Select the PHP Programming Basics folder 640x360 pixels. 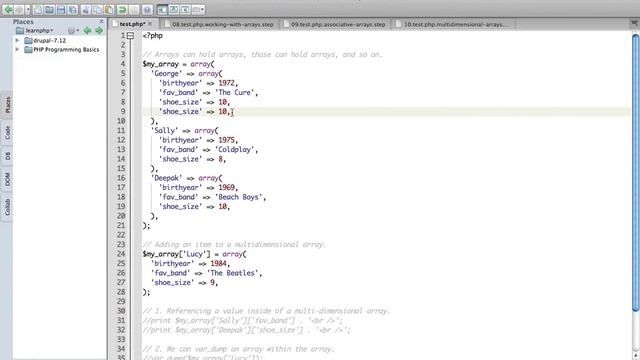[x=62, y=49]
